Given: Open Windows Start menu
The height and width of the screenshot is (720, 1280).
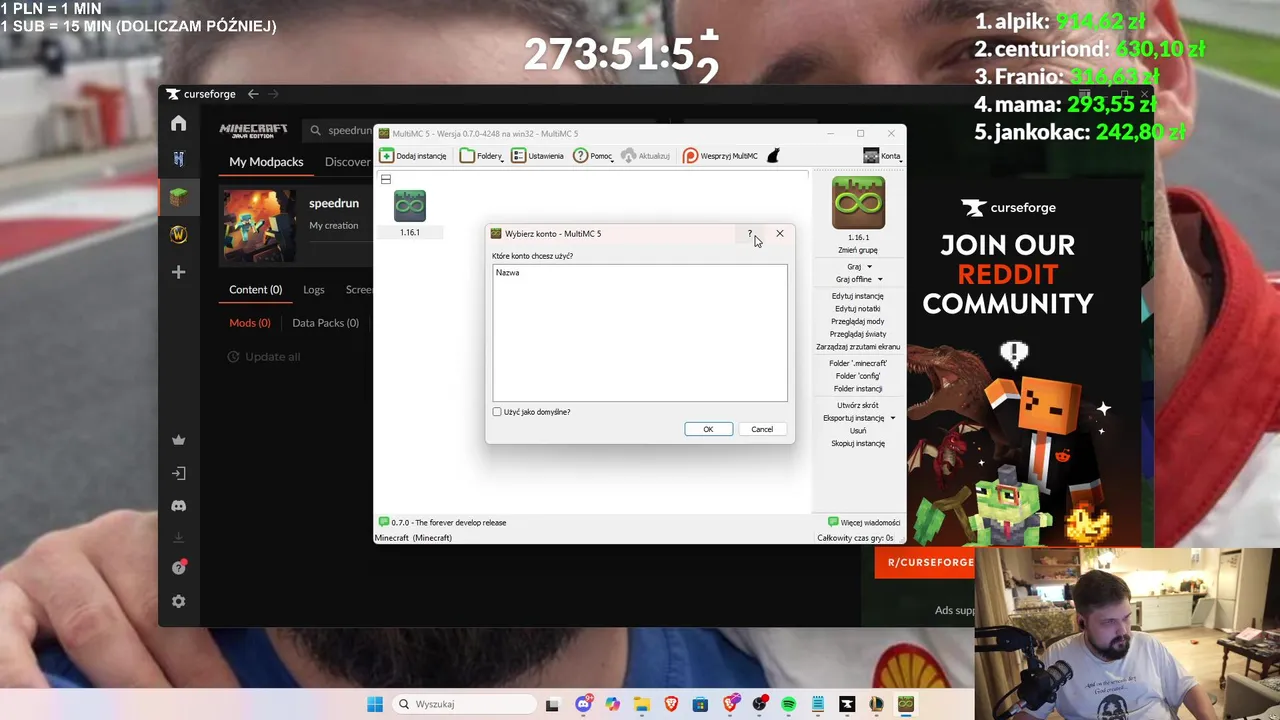Looking at the screenshot, I should coord(375,704).
